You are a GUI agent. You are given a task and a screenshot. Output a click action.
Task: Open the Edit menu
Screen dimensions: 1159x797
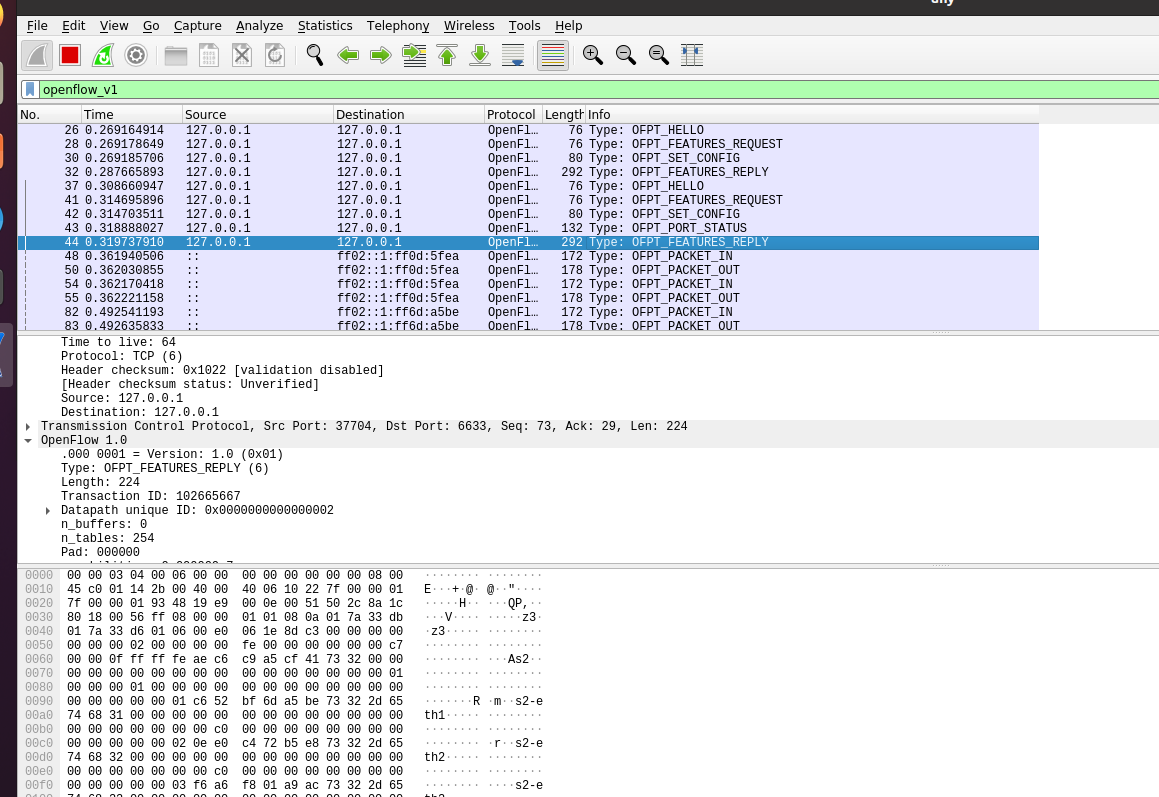pos(73,26)
